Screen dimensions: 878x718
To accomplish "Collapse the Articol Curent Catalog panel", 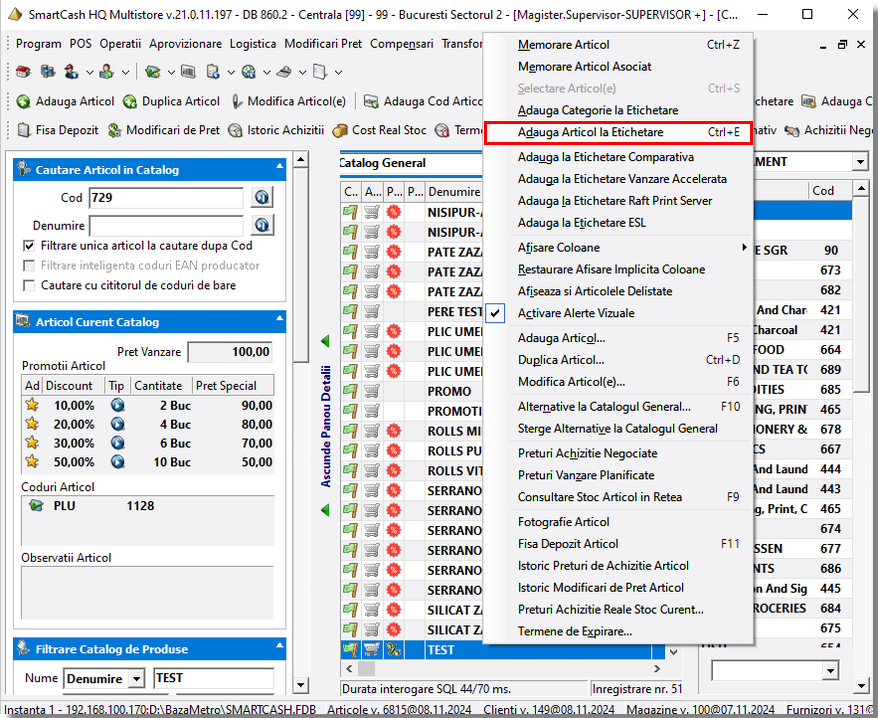I will 279,318.
